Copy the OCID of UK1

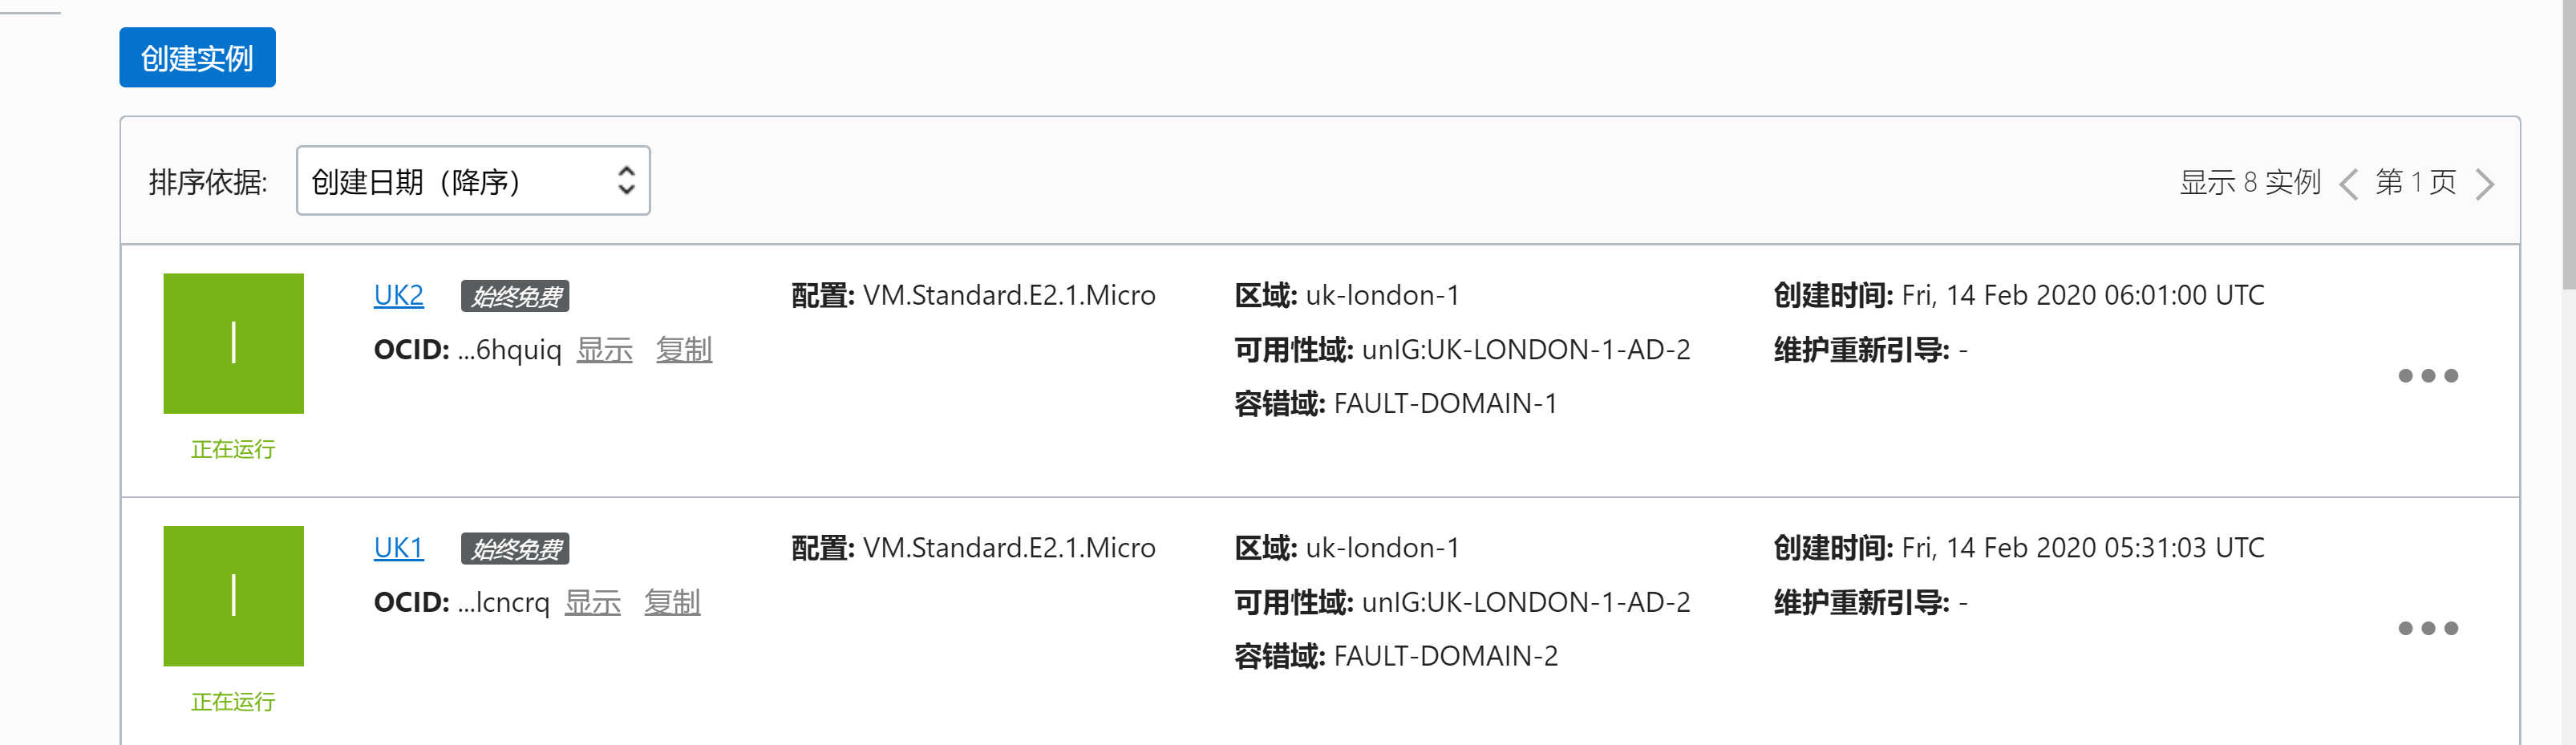(672, 602)
